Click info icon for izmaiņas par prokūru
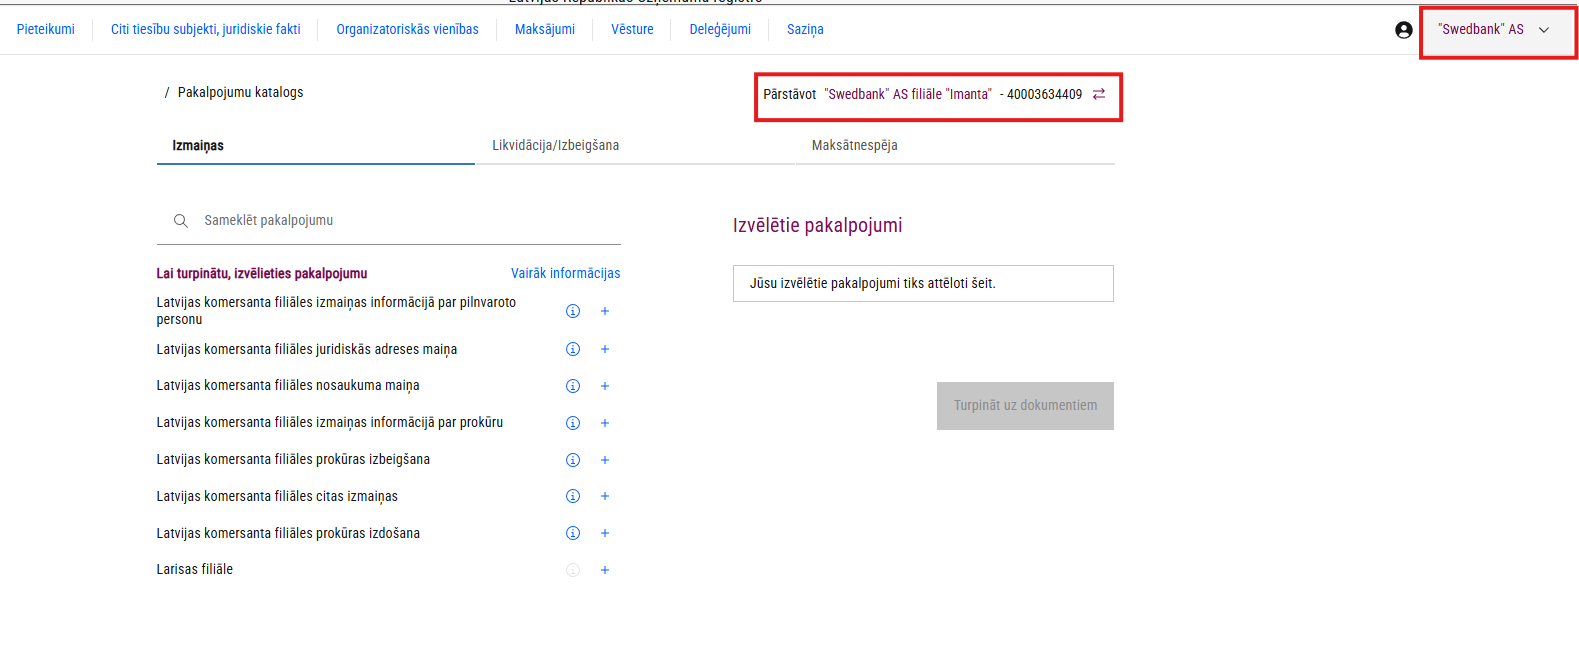This screenshot has width=1579, height=654. tap(573, 423)
